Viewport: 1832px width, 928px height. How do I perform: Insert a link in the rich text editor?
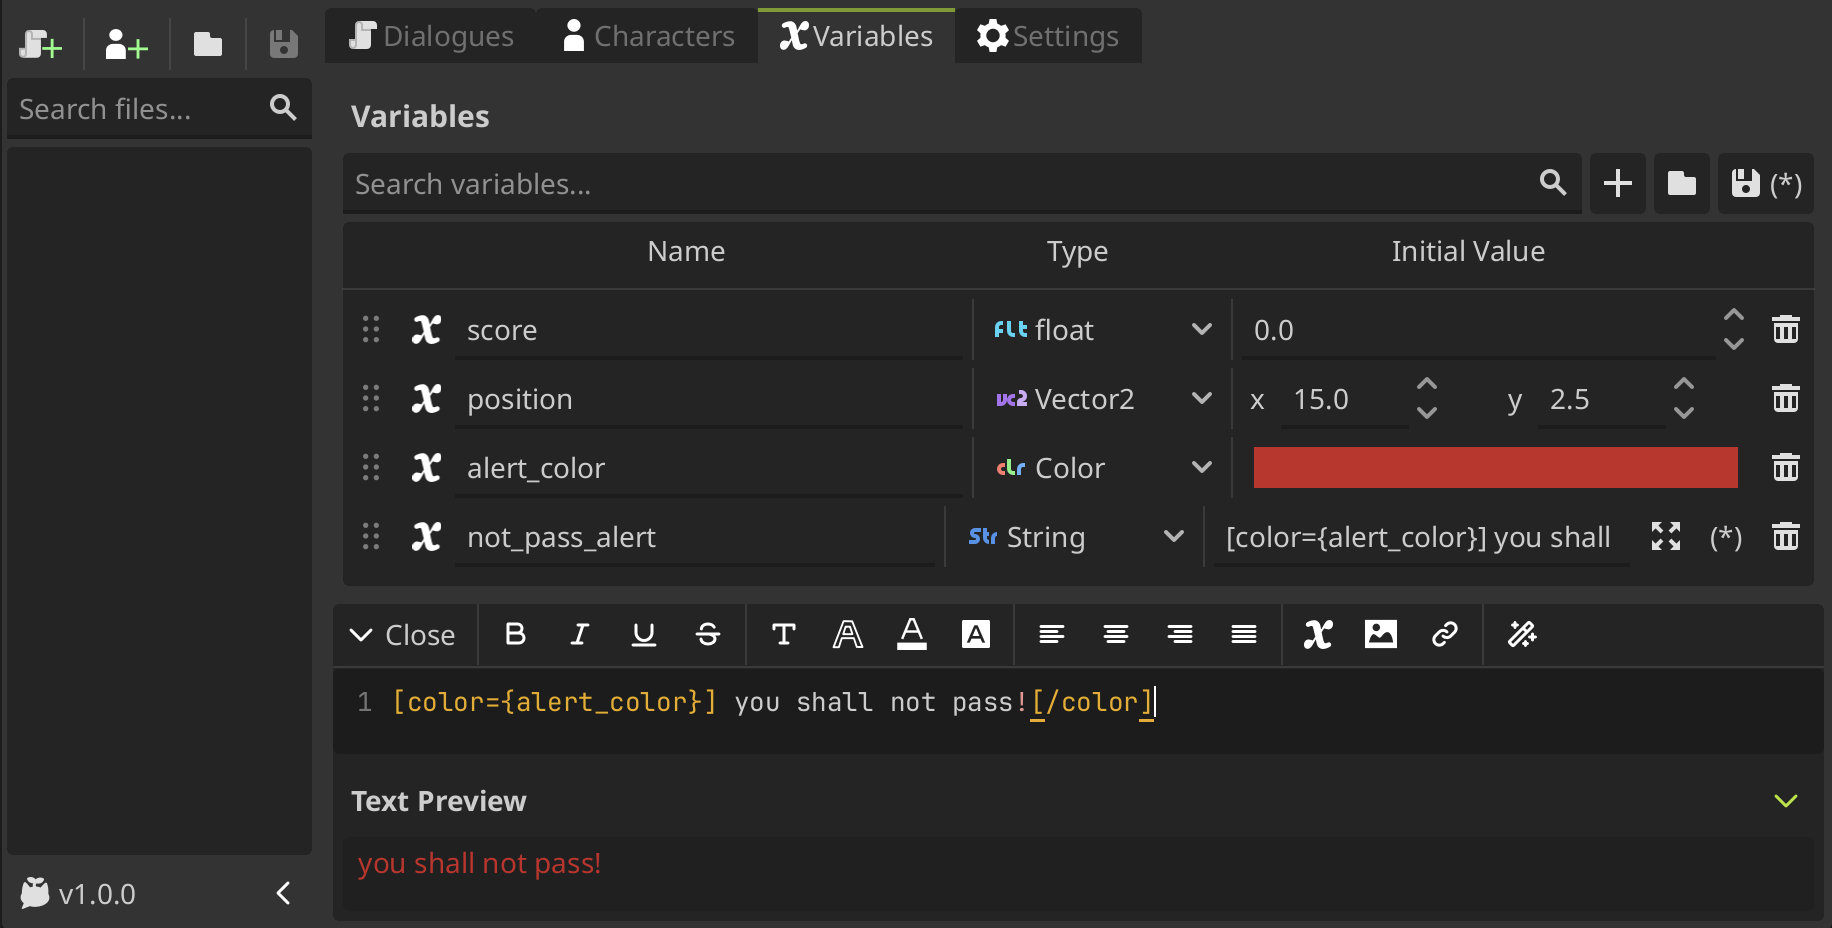[x=1444, y=634]
